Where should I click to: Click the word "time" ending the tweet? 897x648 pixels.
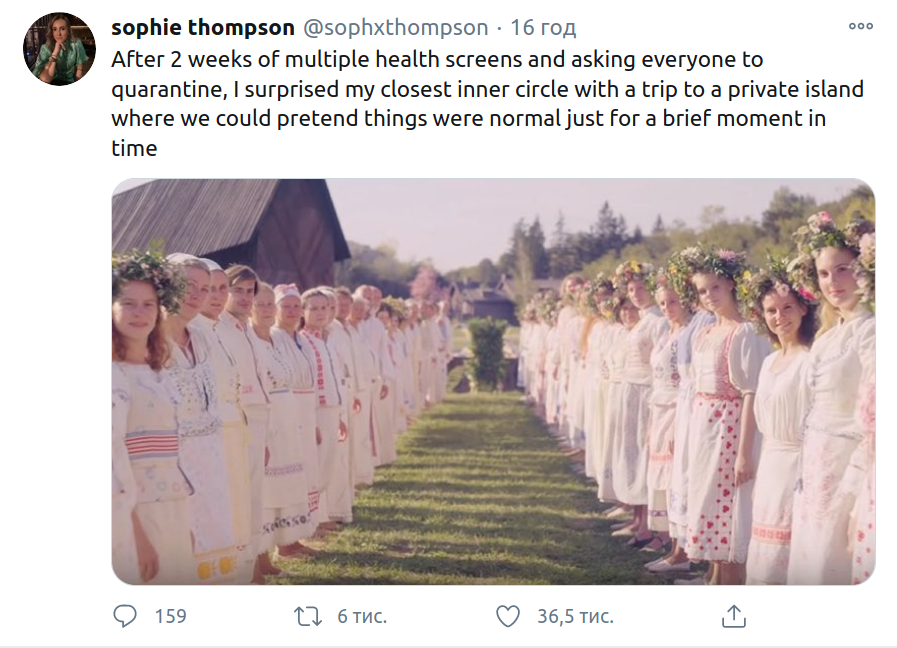134,148
